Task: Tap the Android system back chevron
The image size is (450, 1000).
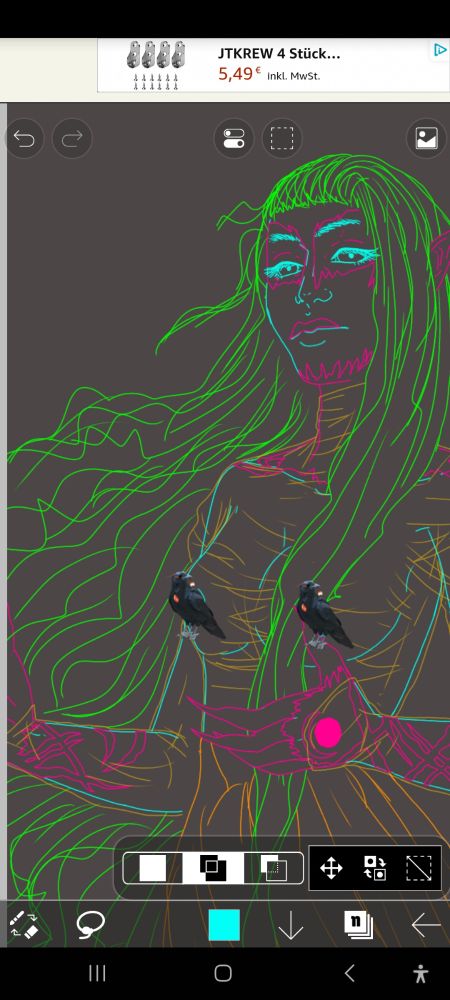Action: 349,973
